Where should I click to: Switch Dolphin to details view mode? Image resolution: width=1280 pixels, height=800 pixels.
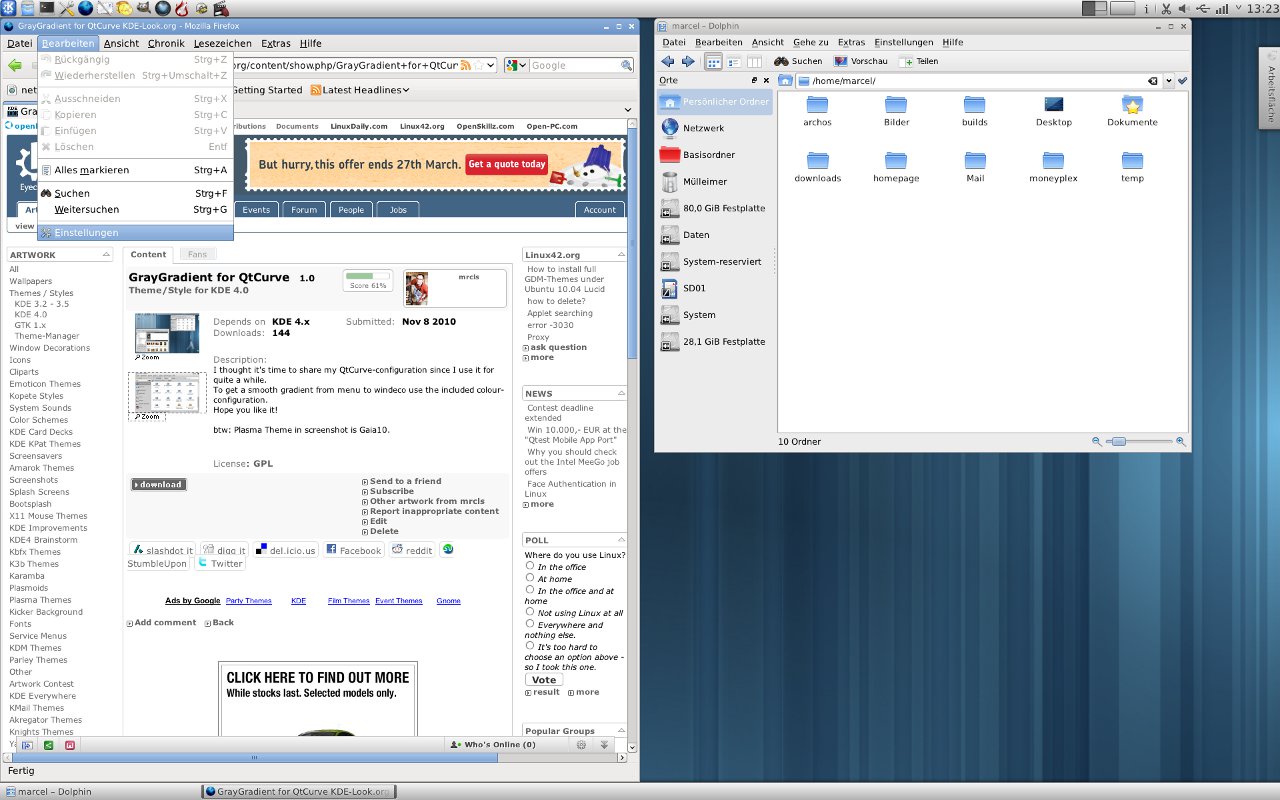pyautogui.click(x=734, y=61)
